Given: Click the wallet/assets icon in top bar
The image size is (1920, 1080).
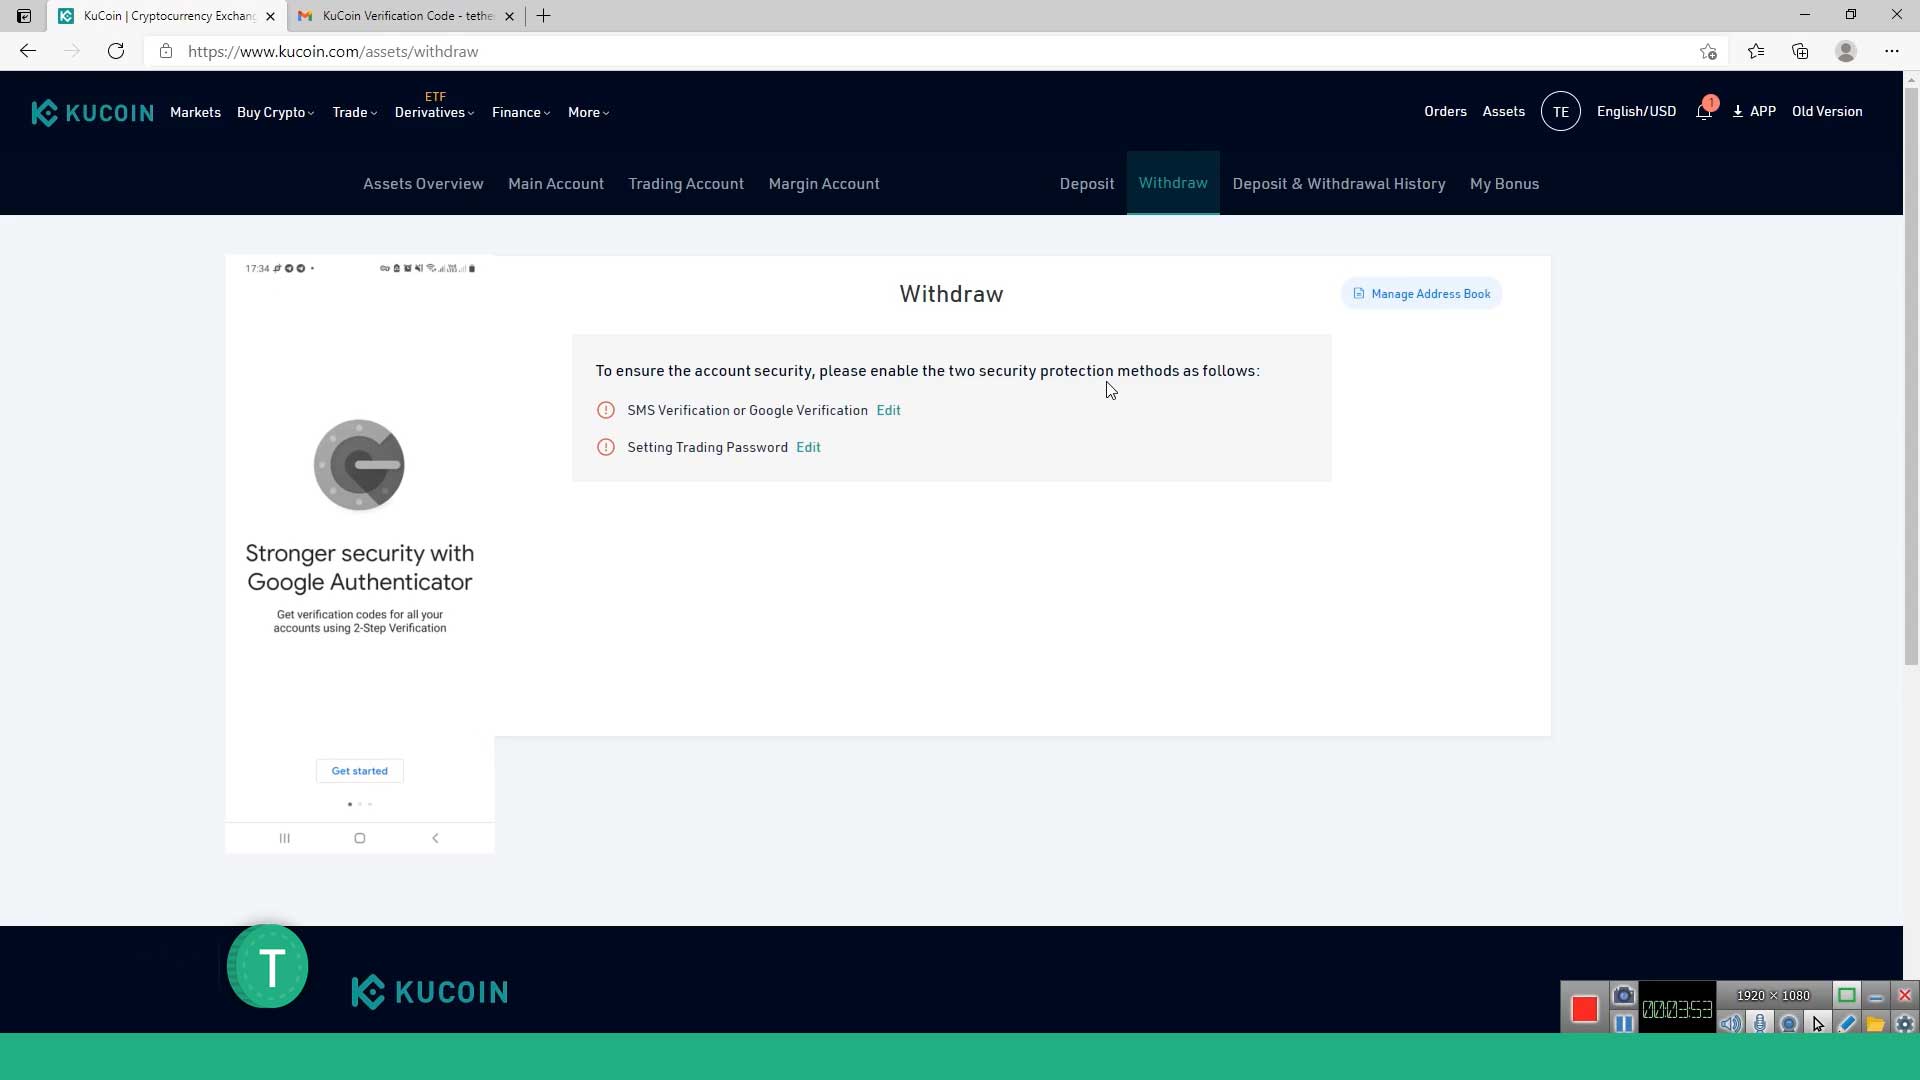Looking at the screenshot, I should pyautogui.click(x=1505, y=111).
